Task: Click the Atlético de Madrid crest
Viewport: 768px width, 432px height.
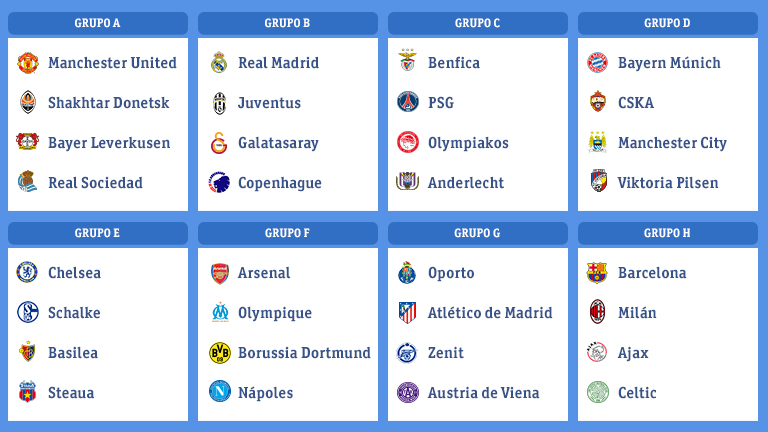Action: point(407,313)
